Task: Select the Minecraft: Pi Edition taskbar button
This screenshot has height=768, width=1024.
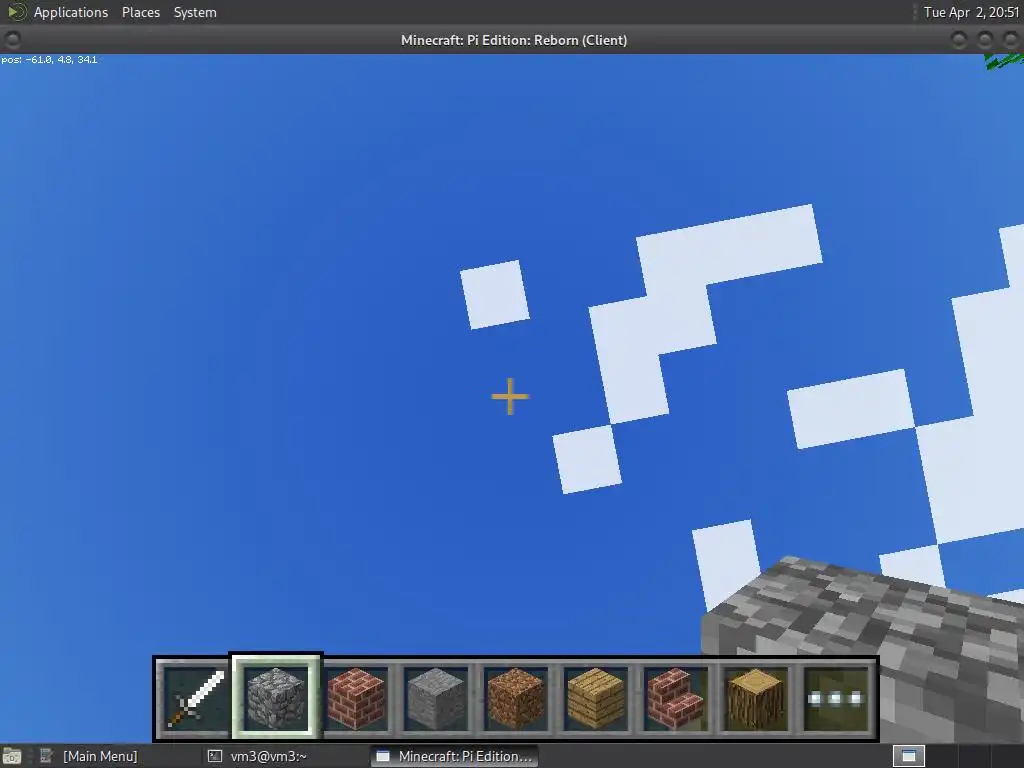Action: (455, 756)
